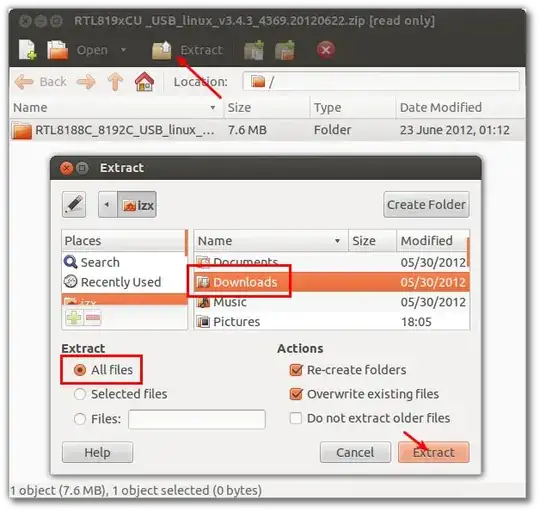540x512 pixels.
Task: Click the add files to archive icon
Action: pyautogui.click(x=254, y=50)
